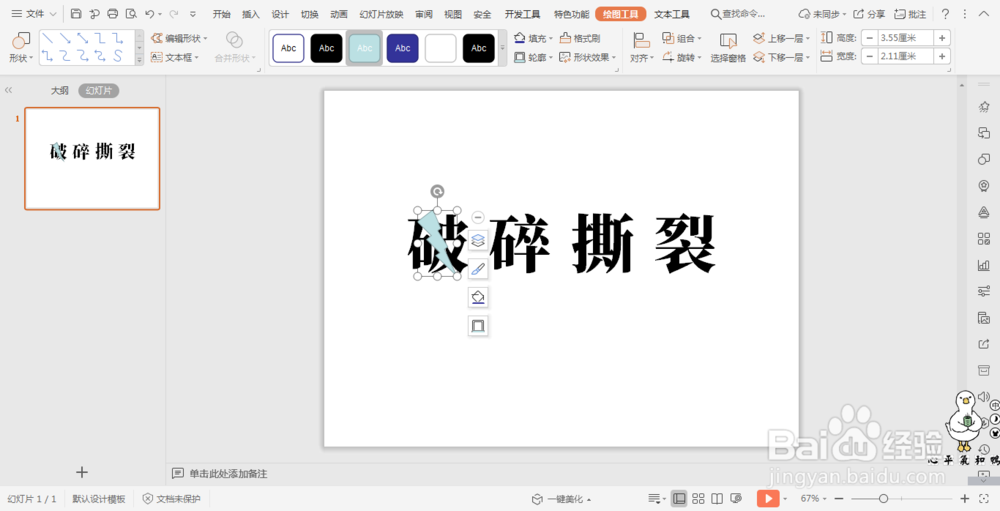Click the help question mark icon
Image resolution: width=1000 pixels, height=511 pixels.
(945, 13)
